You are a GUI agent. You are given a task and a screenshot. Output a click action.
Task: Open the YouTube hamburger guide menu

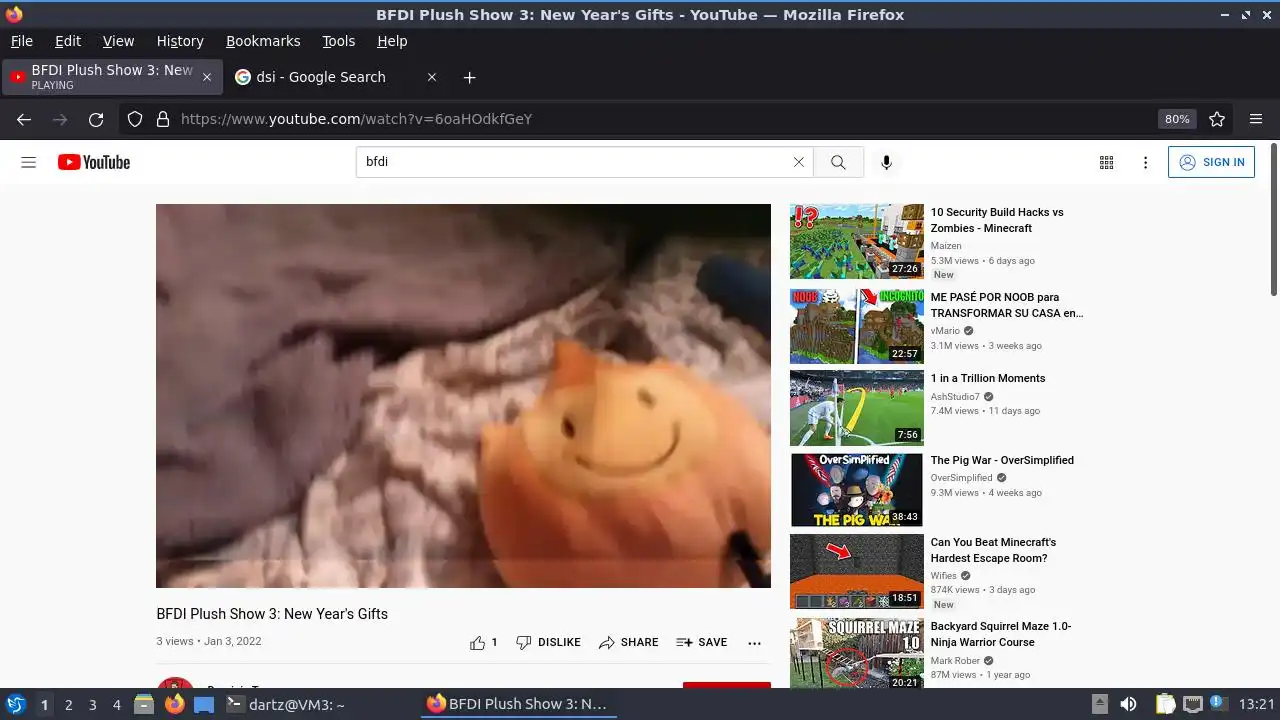(29, 162)
